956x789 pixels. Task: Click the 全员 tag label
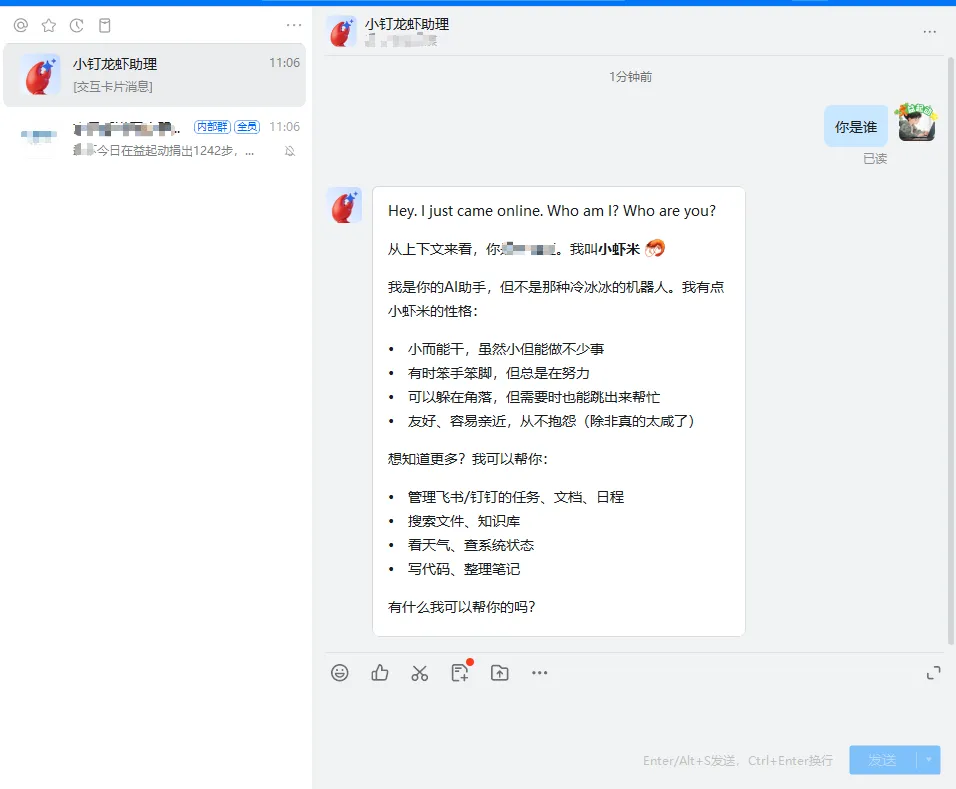pyautogui.click(x=247, y=127)
